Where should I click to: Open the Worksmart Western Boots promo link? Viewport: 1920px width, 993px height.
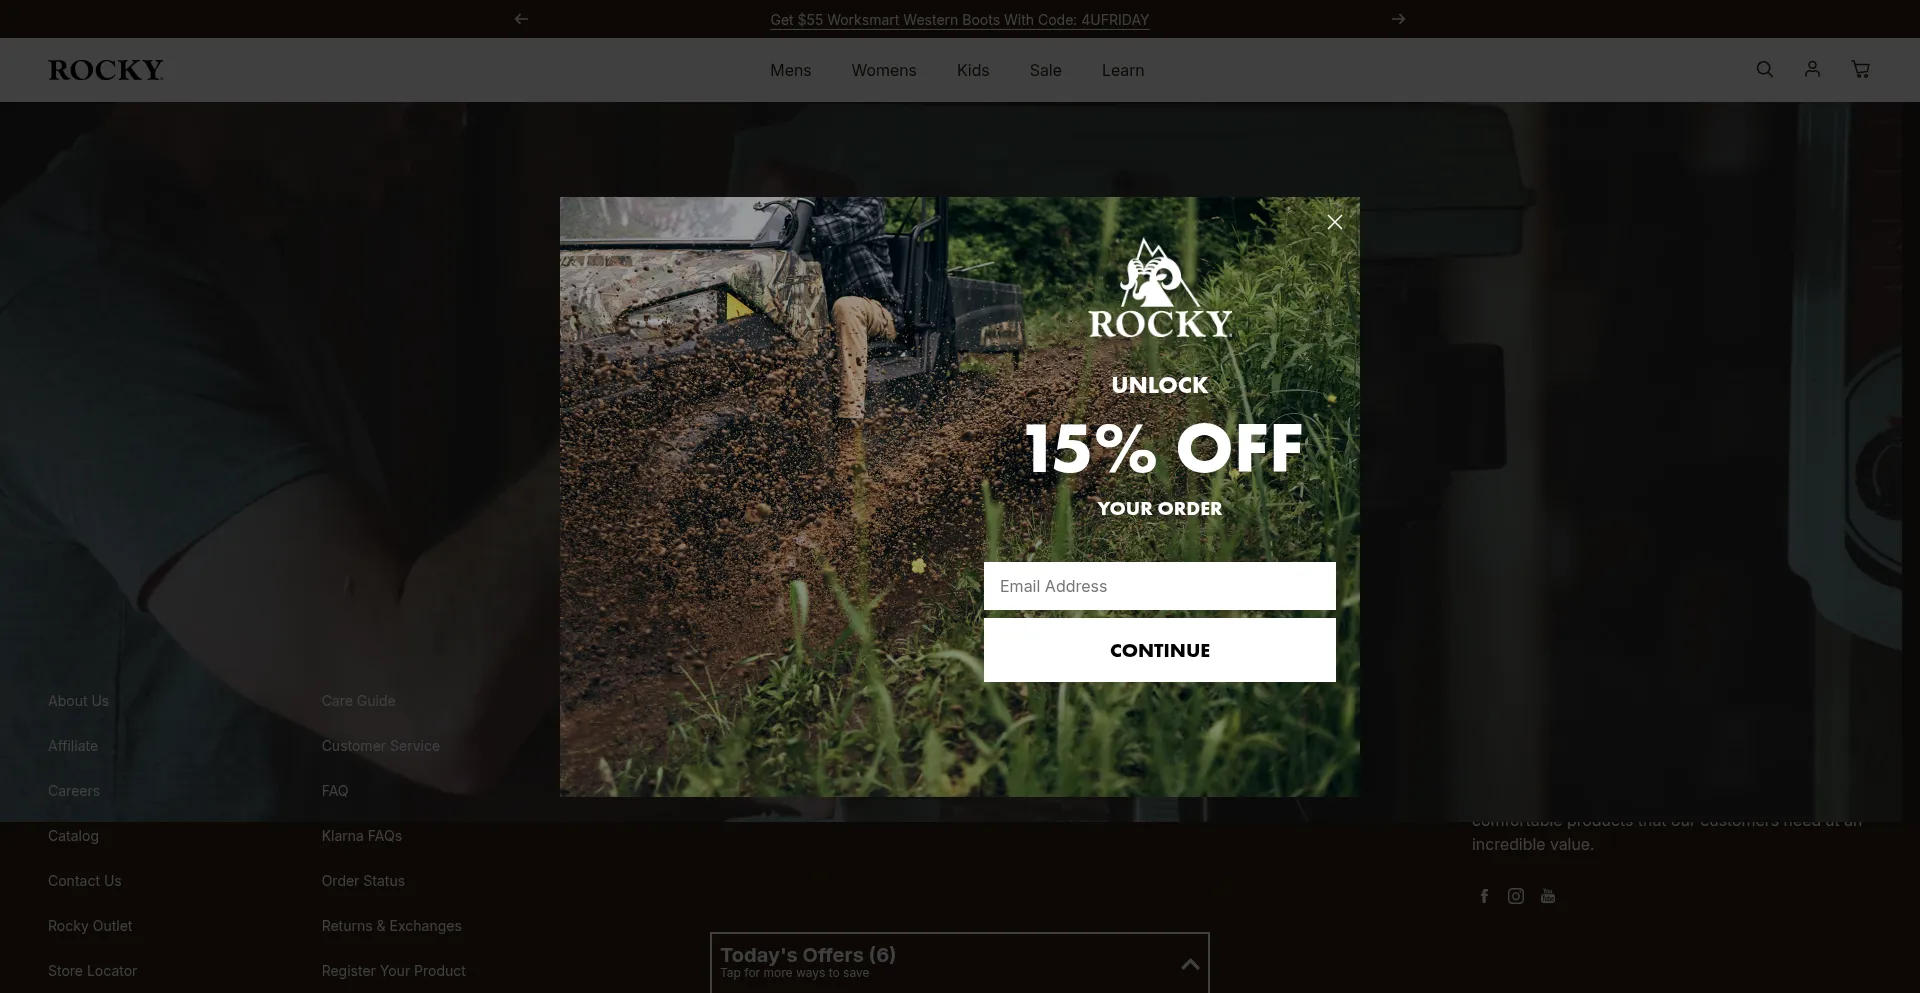959,20
